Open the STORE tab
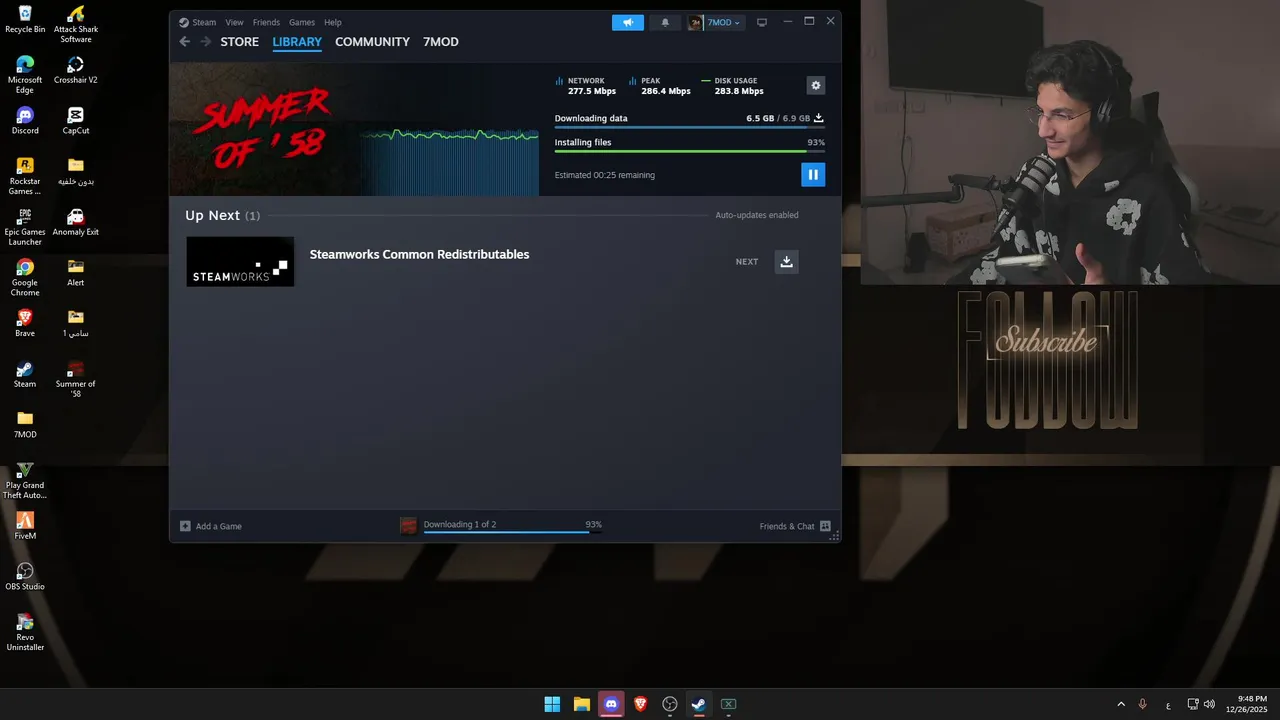The height and width of the screenshot is (720, 1280). (239, 42)
